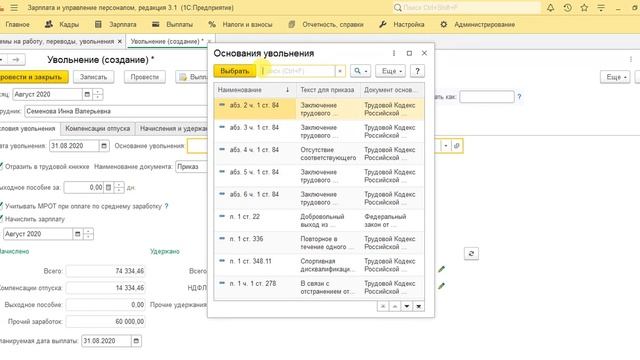This screenshot has width=640, height=360.
Task: Click the refresh recalculation icon
Action: [x=471, y=253]
